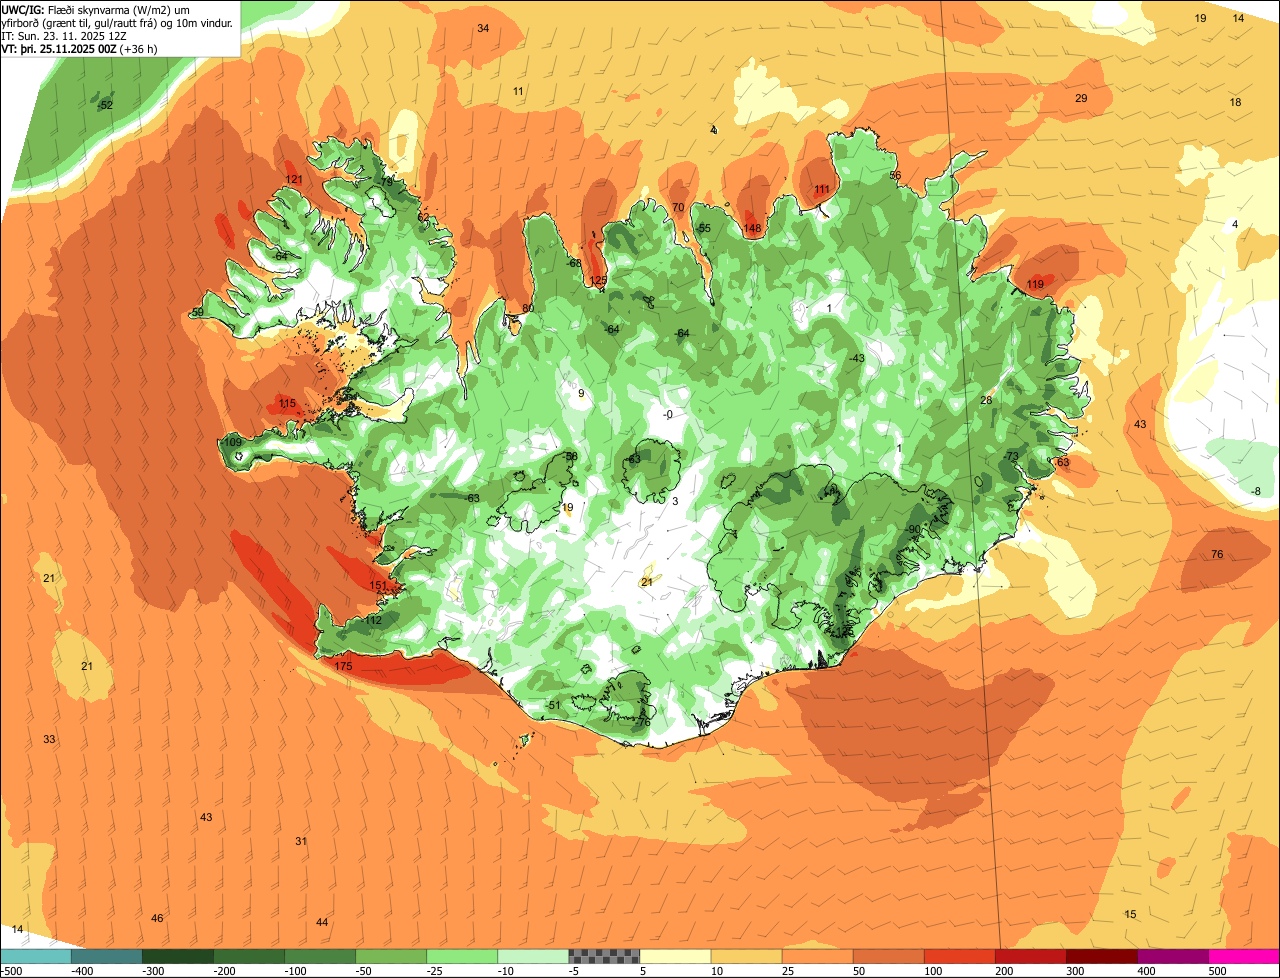Click the '15' value in the bottom-right sea

(1130, 915)
